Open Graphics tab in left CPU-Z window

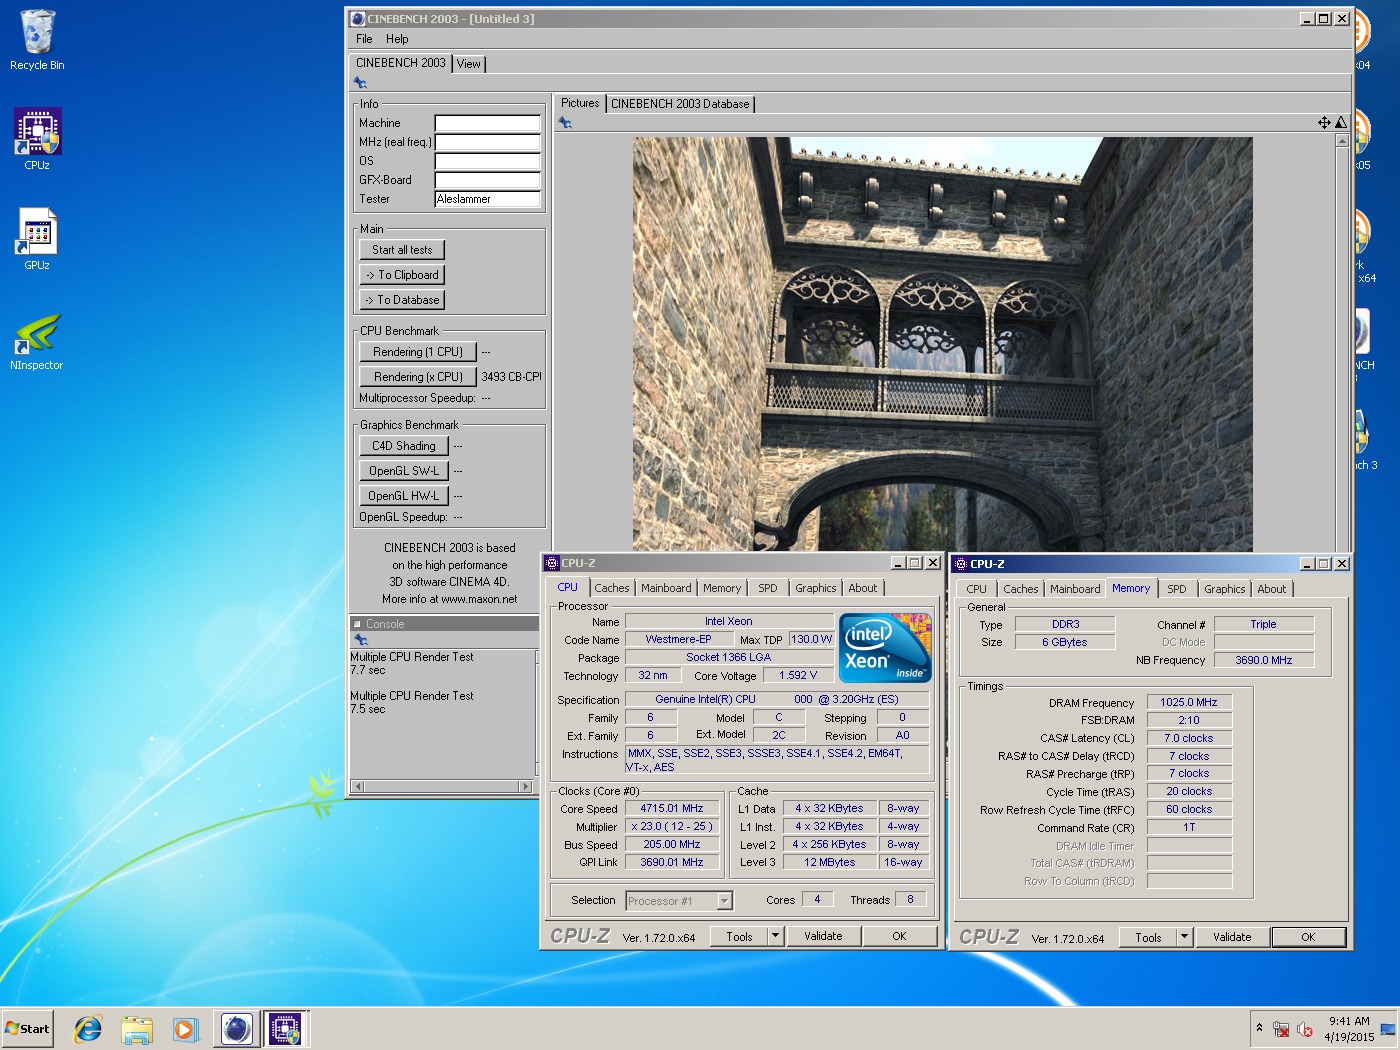point(816,588)
